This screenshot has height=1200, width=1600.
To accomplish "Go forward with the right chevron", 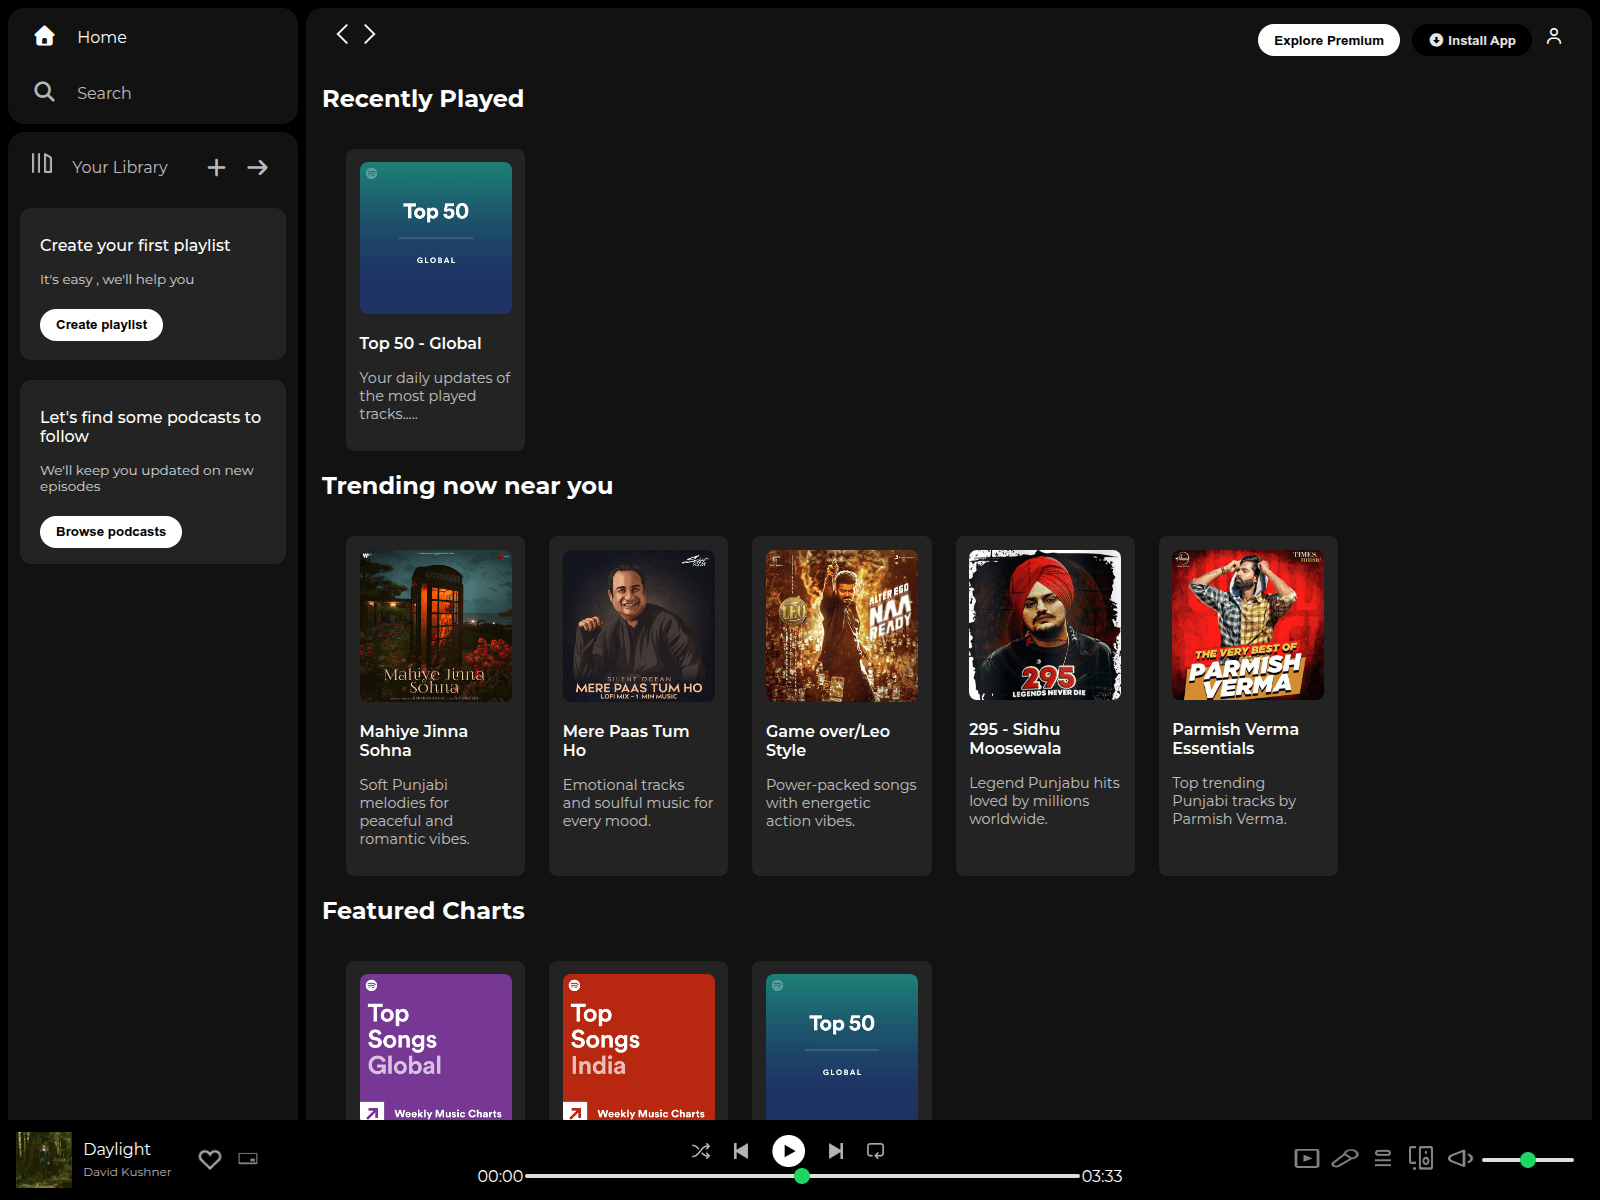I will (x=370, y=34).
